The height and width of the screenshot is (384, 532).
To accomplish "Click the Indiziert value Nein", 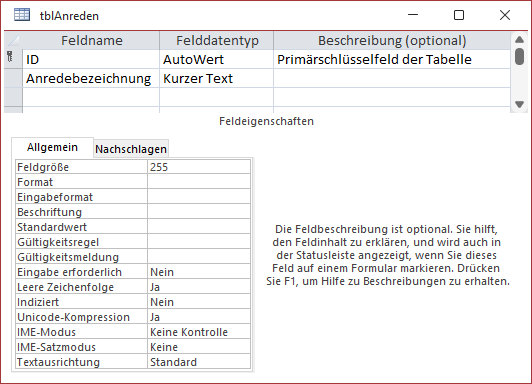I will (199, 302).
